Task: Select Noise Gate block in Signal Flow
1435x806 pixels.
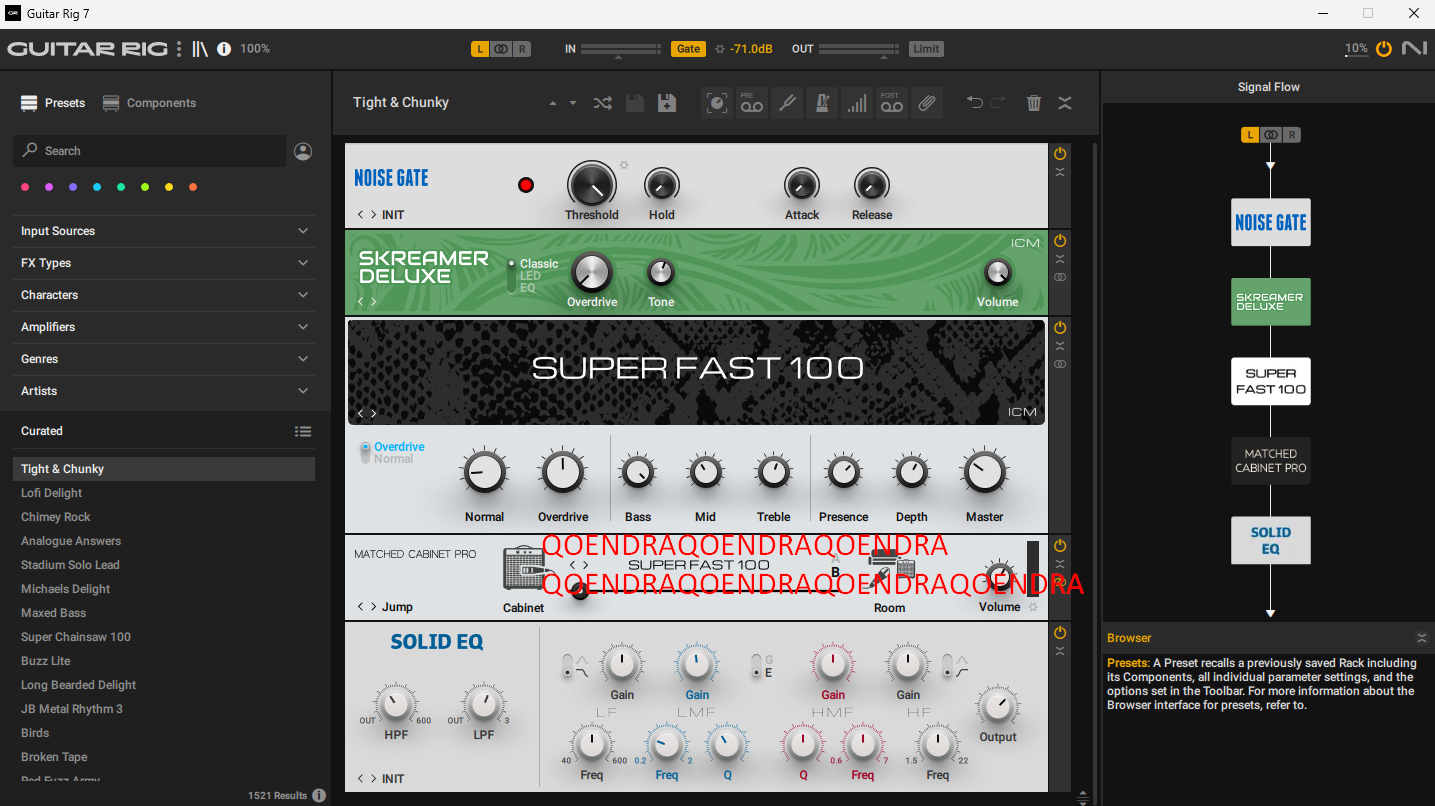Action: point(1270,222)
